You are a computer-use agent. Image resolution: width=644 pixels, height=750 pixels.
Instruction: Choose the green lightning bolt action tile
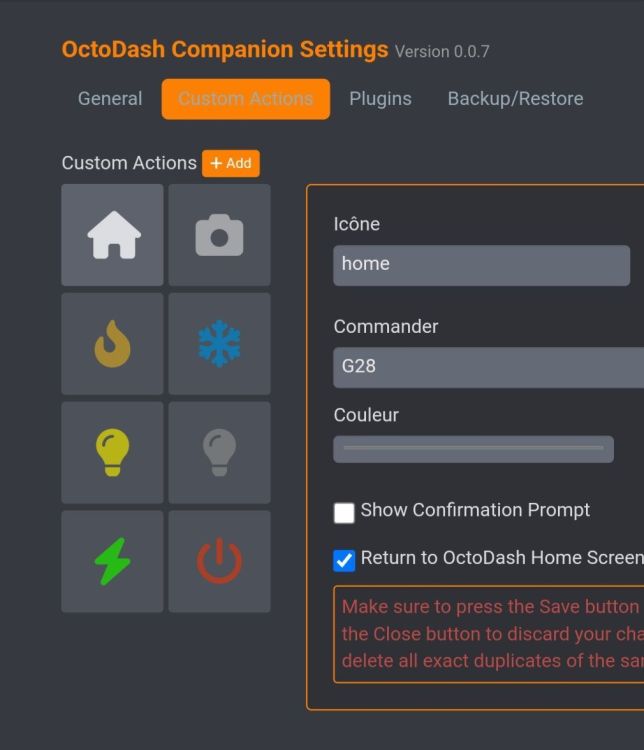pyautogui.click(x=112, y=562)
